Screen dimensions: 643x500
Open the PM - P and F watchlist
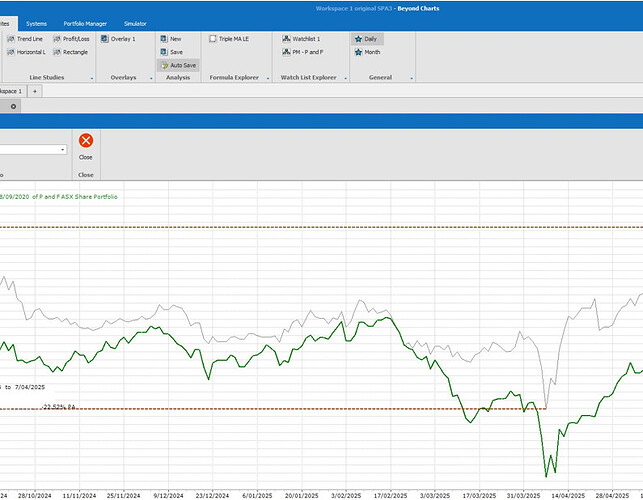[x=303, y=52]
